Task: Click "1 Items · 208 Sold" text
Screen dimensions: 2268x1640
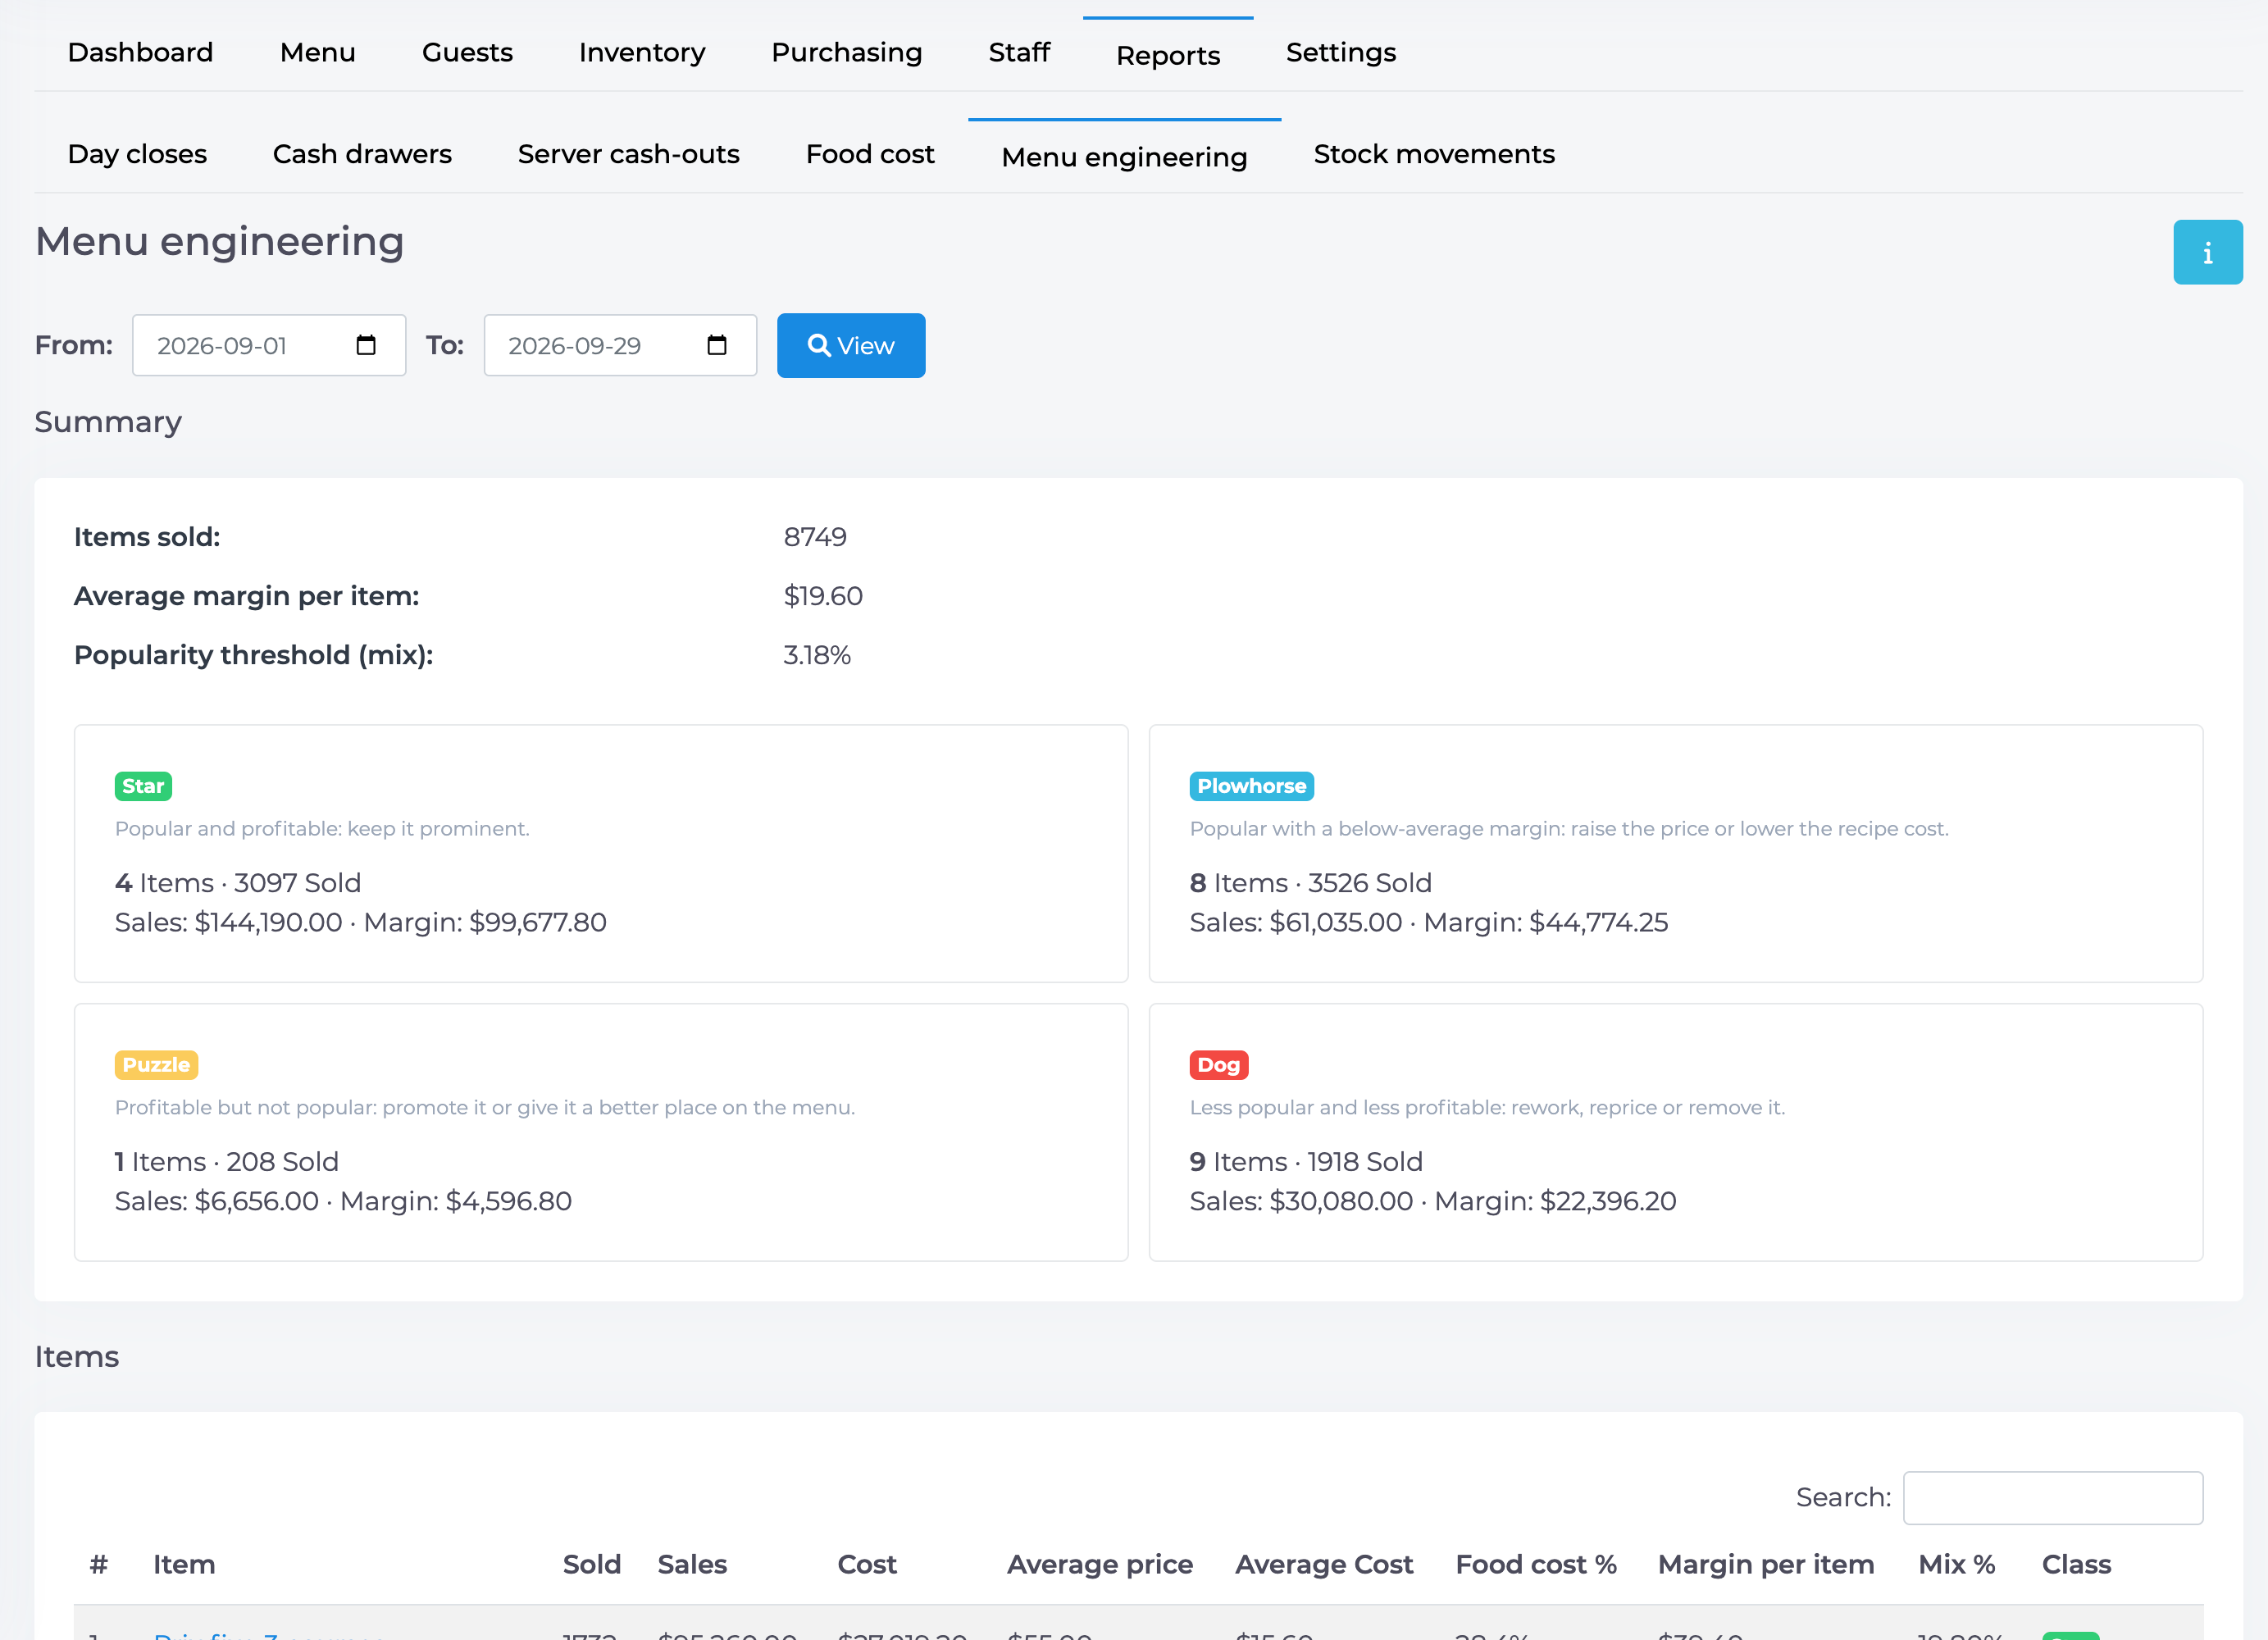Action: [227, 1162]
